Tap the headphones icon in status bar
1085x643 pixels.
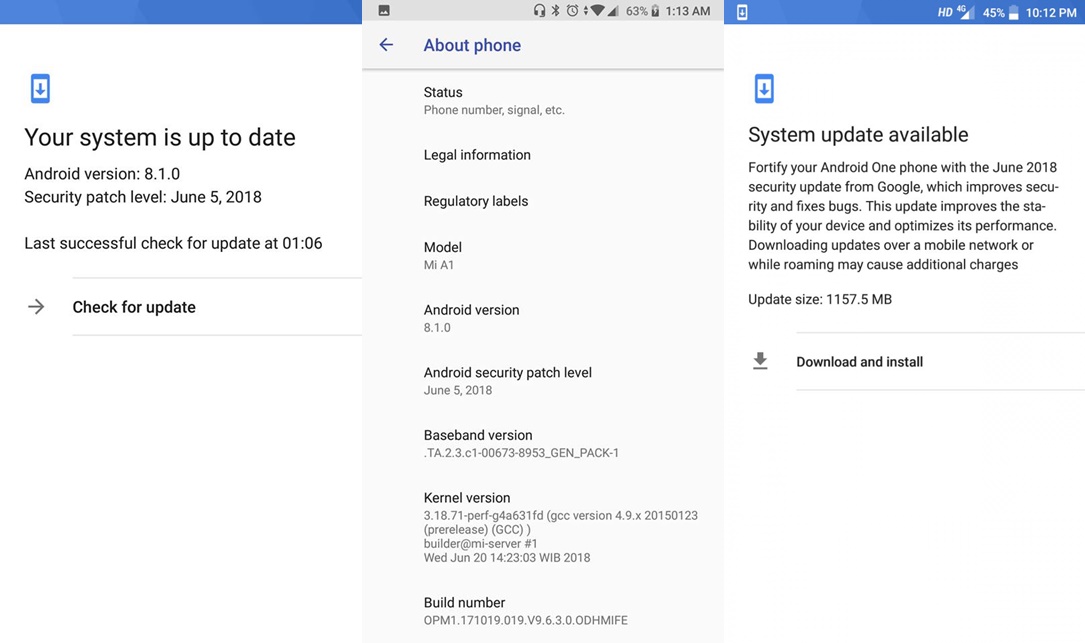click(x=539, y=11)
